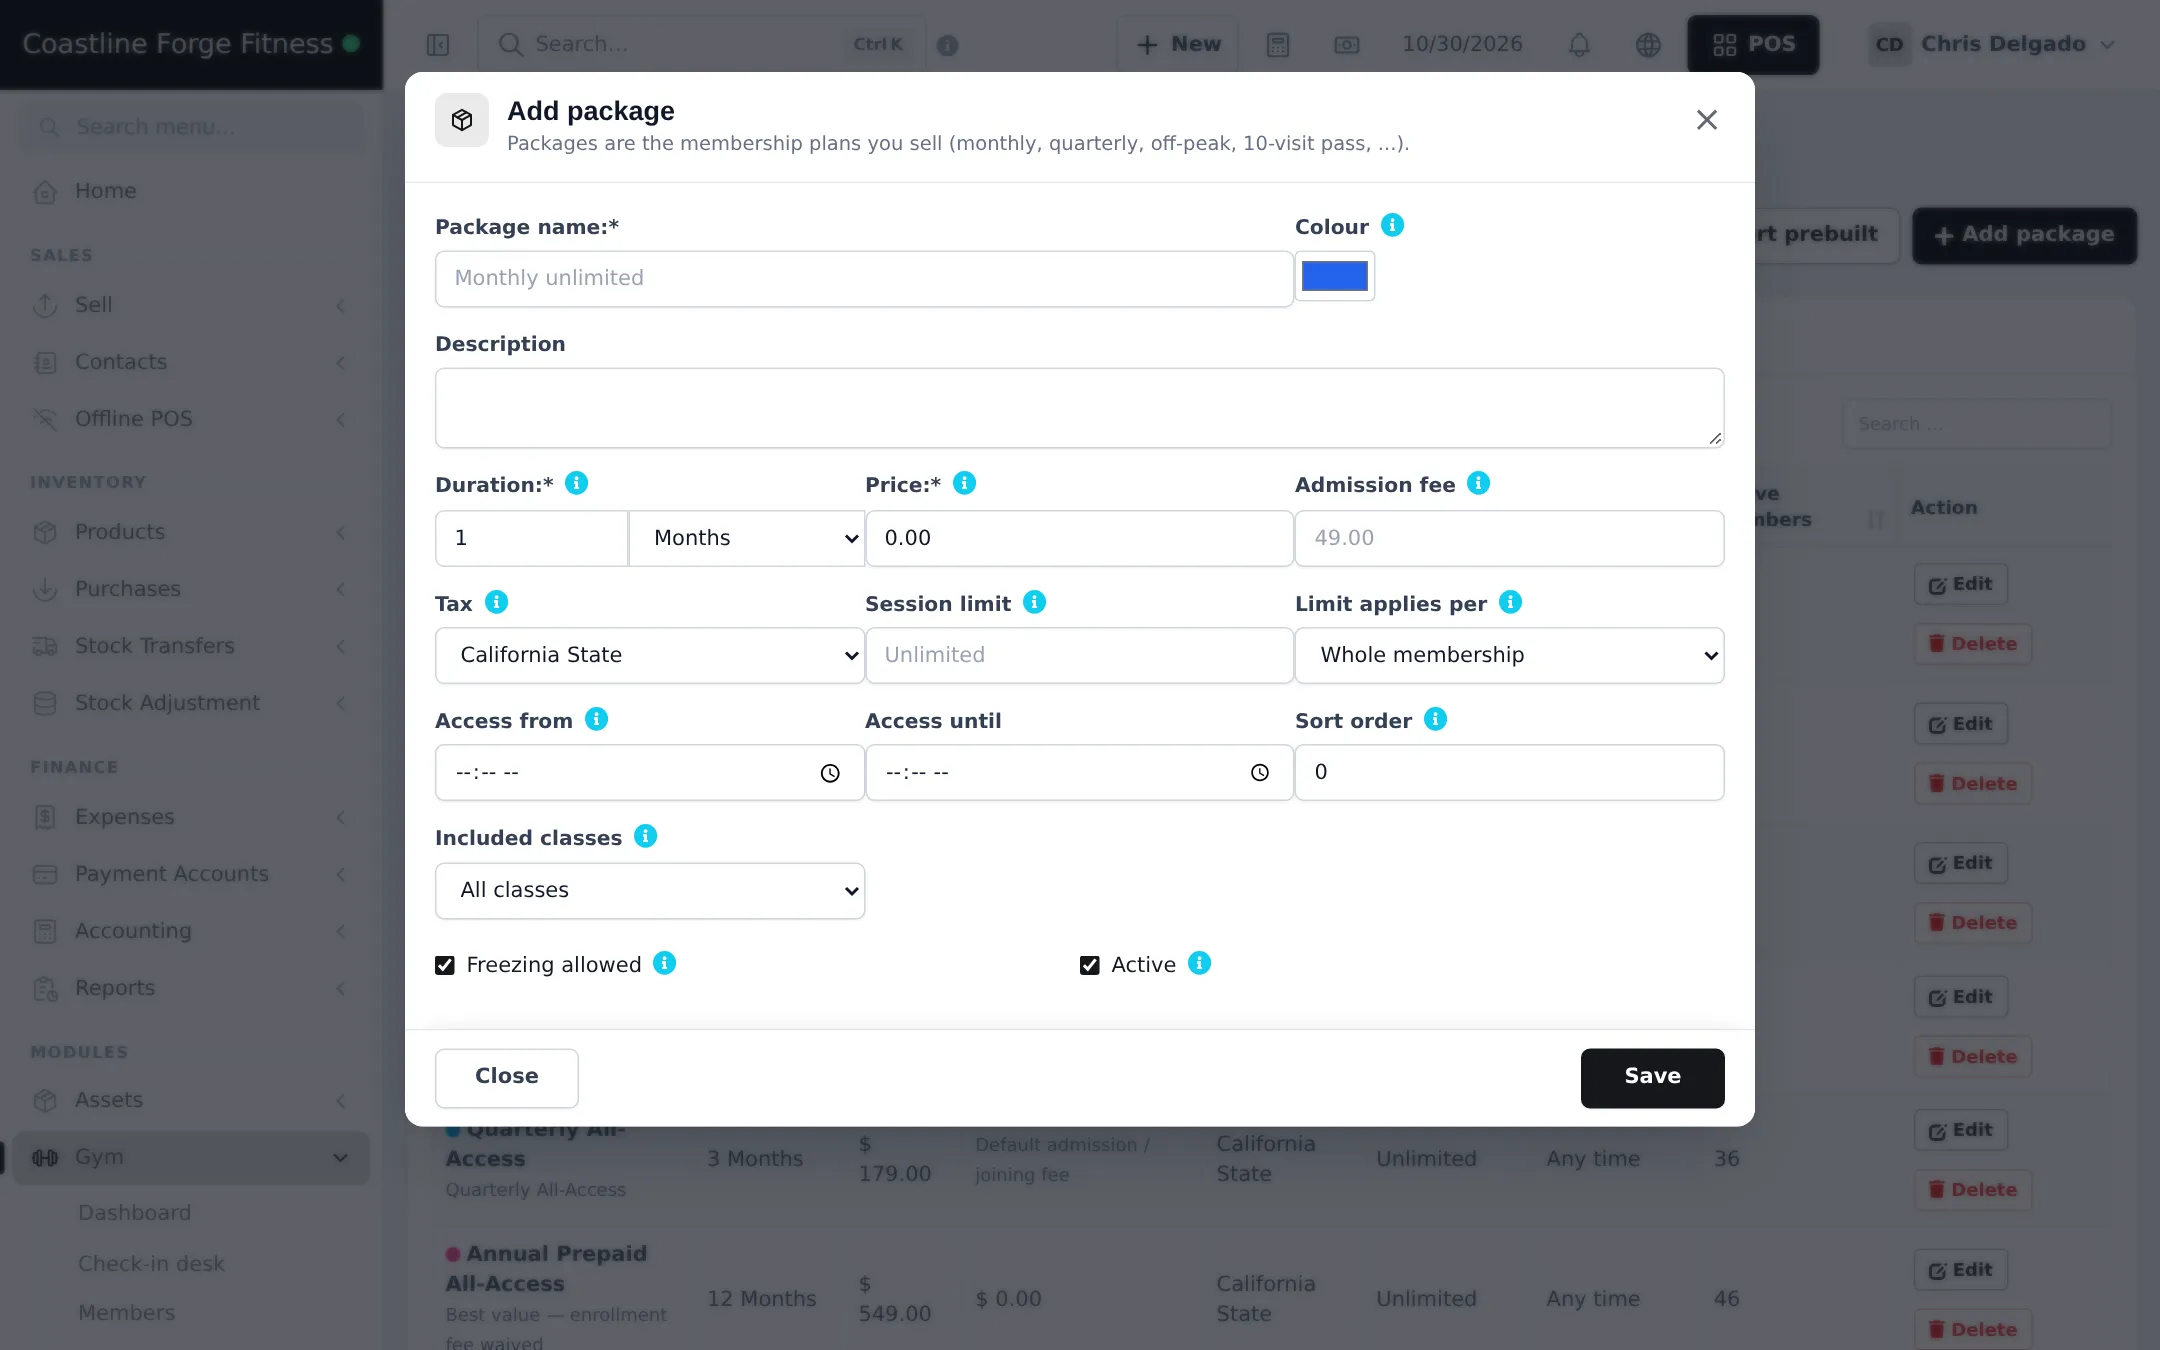Image resolution: width=2160 pixels, height=1350 pixels.
Task: Click the Freezing allowed info icon
Action: tap(664, 963)
